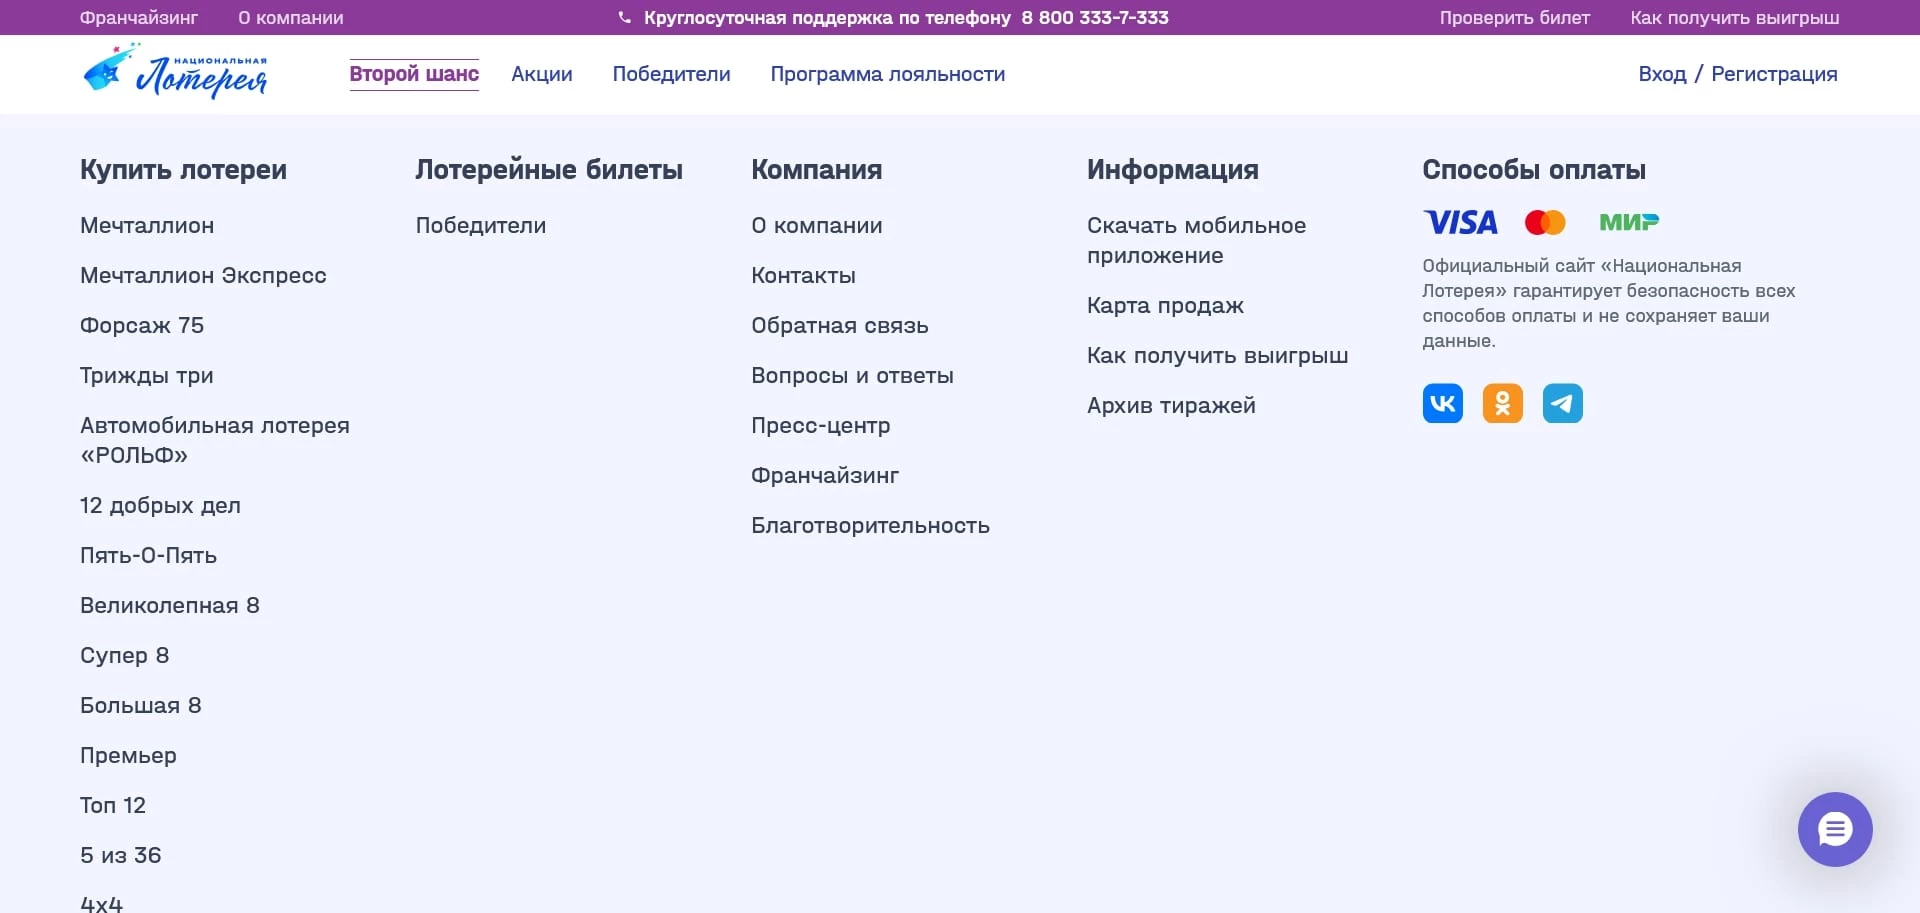Click the Проверить билет link
Viewport: 1920px width, 913px height.
point(1515,17)
